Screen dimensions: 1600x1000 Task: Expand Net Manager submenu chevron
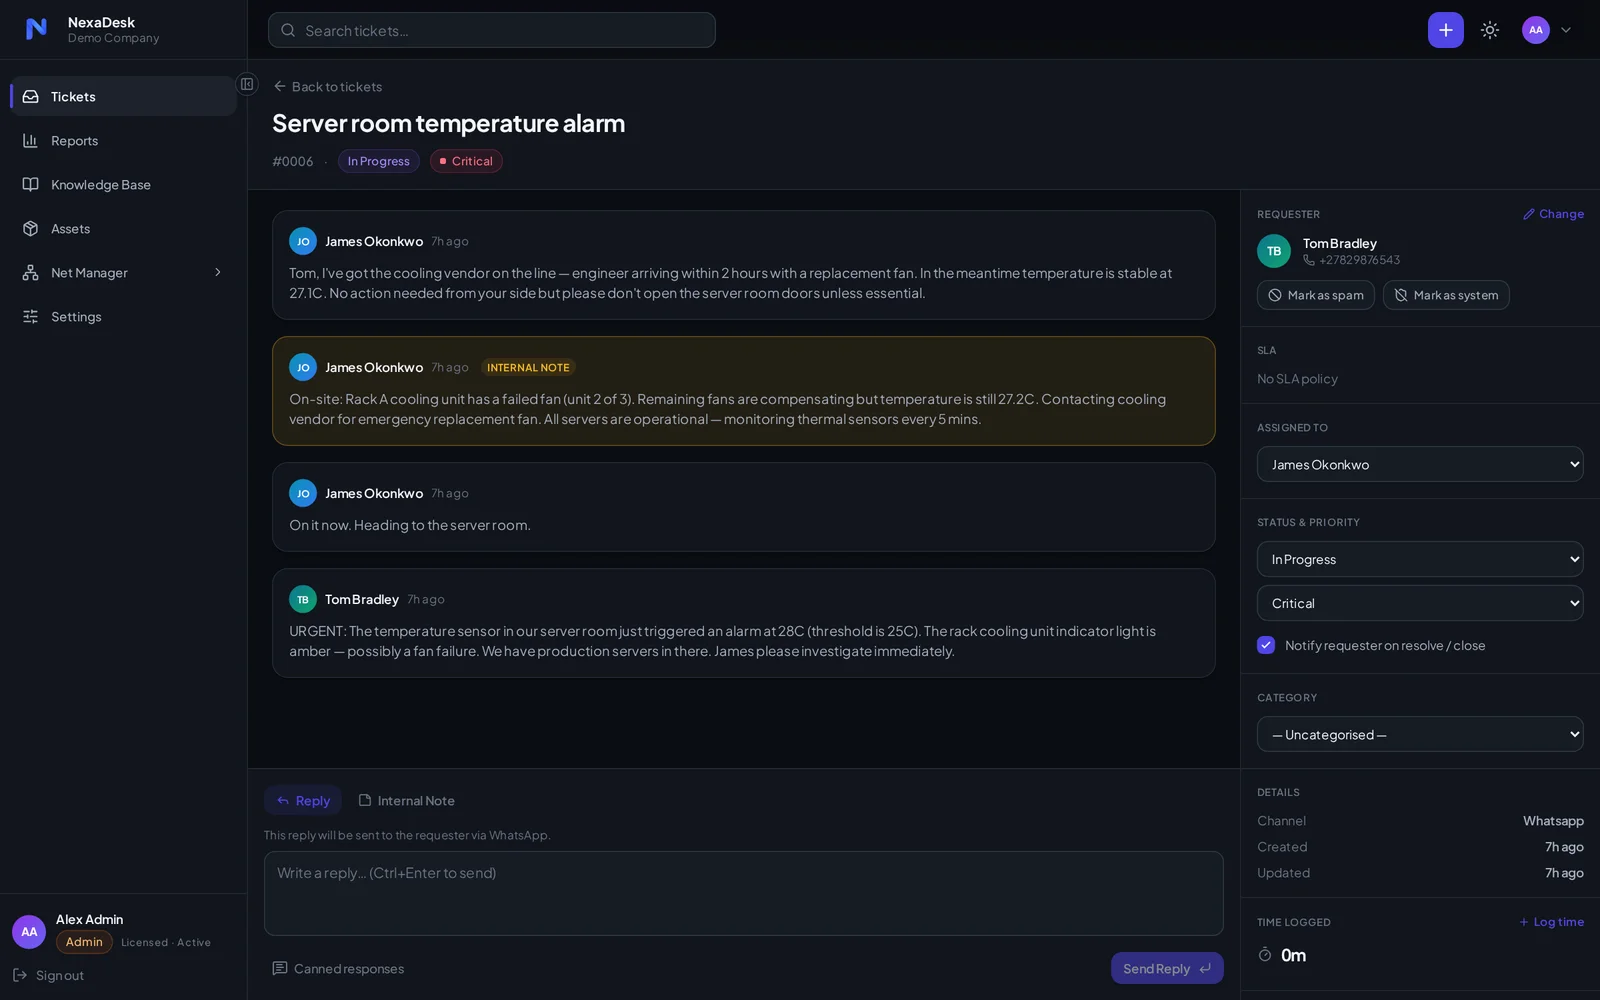pos(218,272)
